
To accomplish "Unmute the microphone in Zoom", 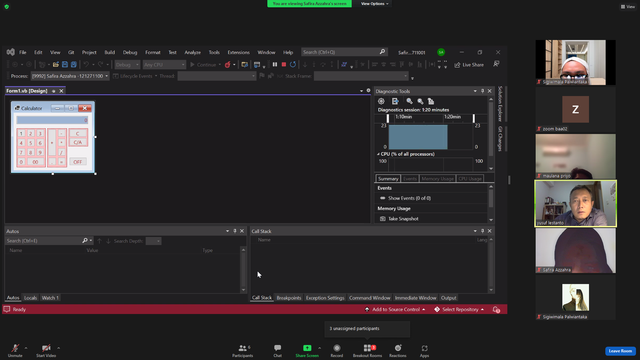I will tap(15, 350).
